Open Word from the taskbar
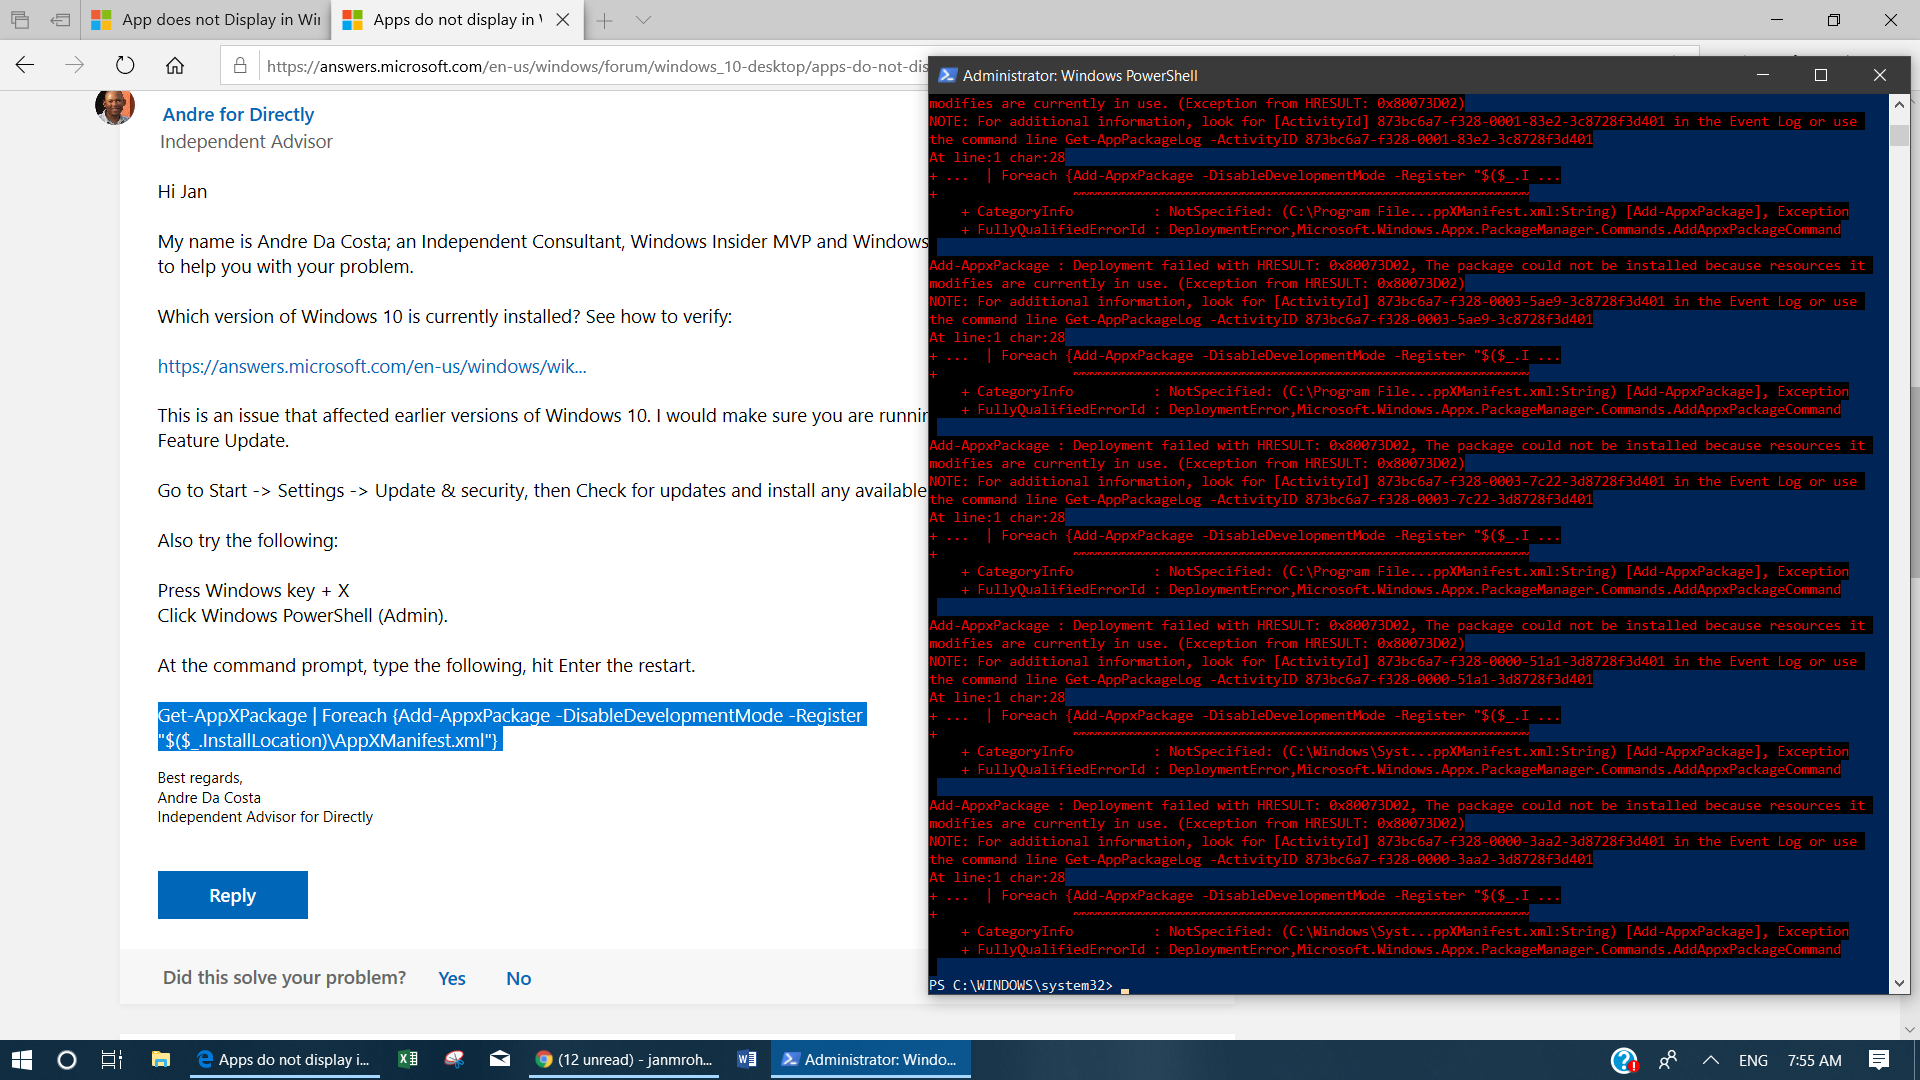The image size is (1920, 1080). point(746,1060)
